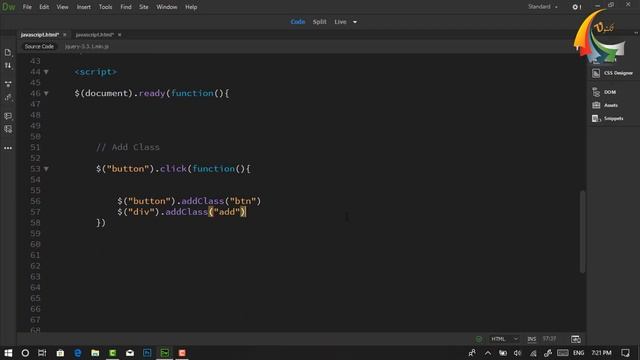
Task: Open Task View on taskbar
Action: [x=42, y=353]
